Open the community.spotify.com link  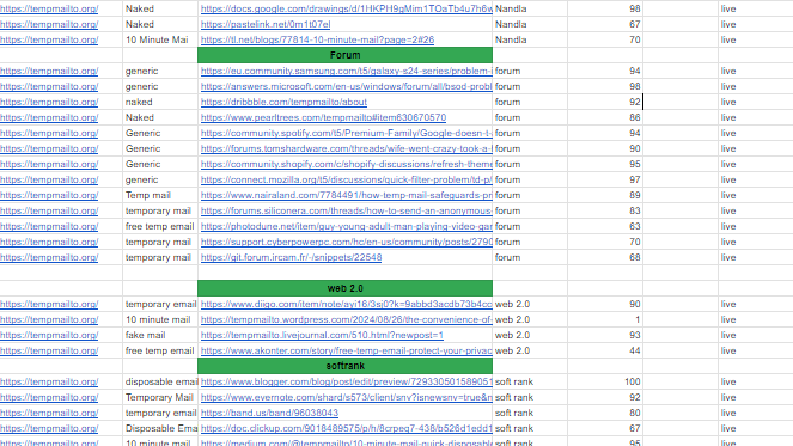346,133
